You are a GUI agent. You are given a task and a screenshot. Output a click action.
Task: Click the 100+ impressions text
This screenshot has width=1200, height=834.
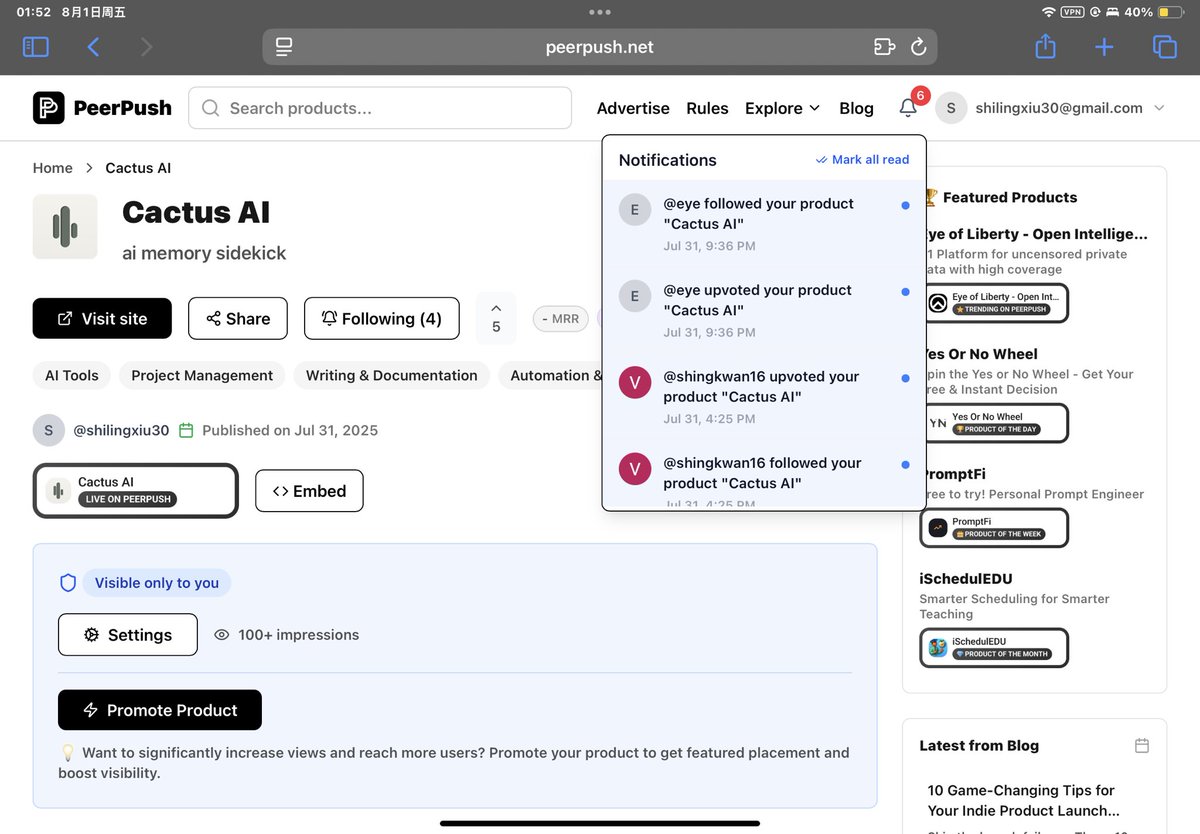[x=298, y=634]
